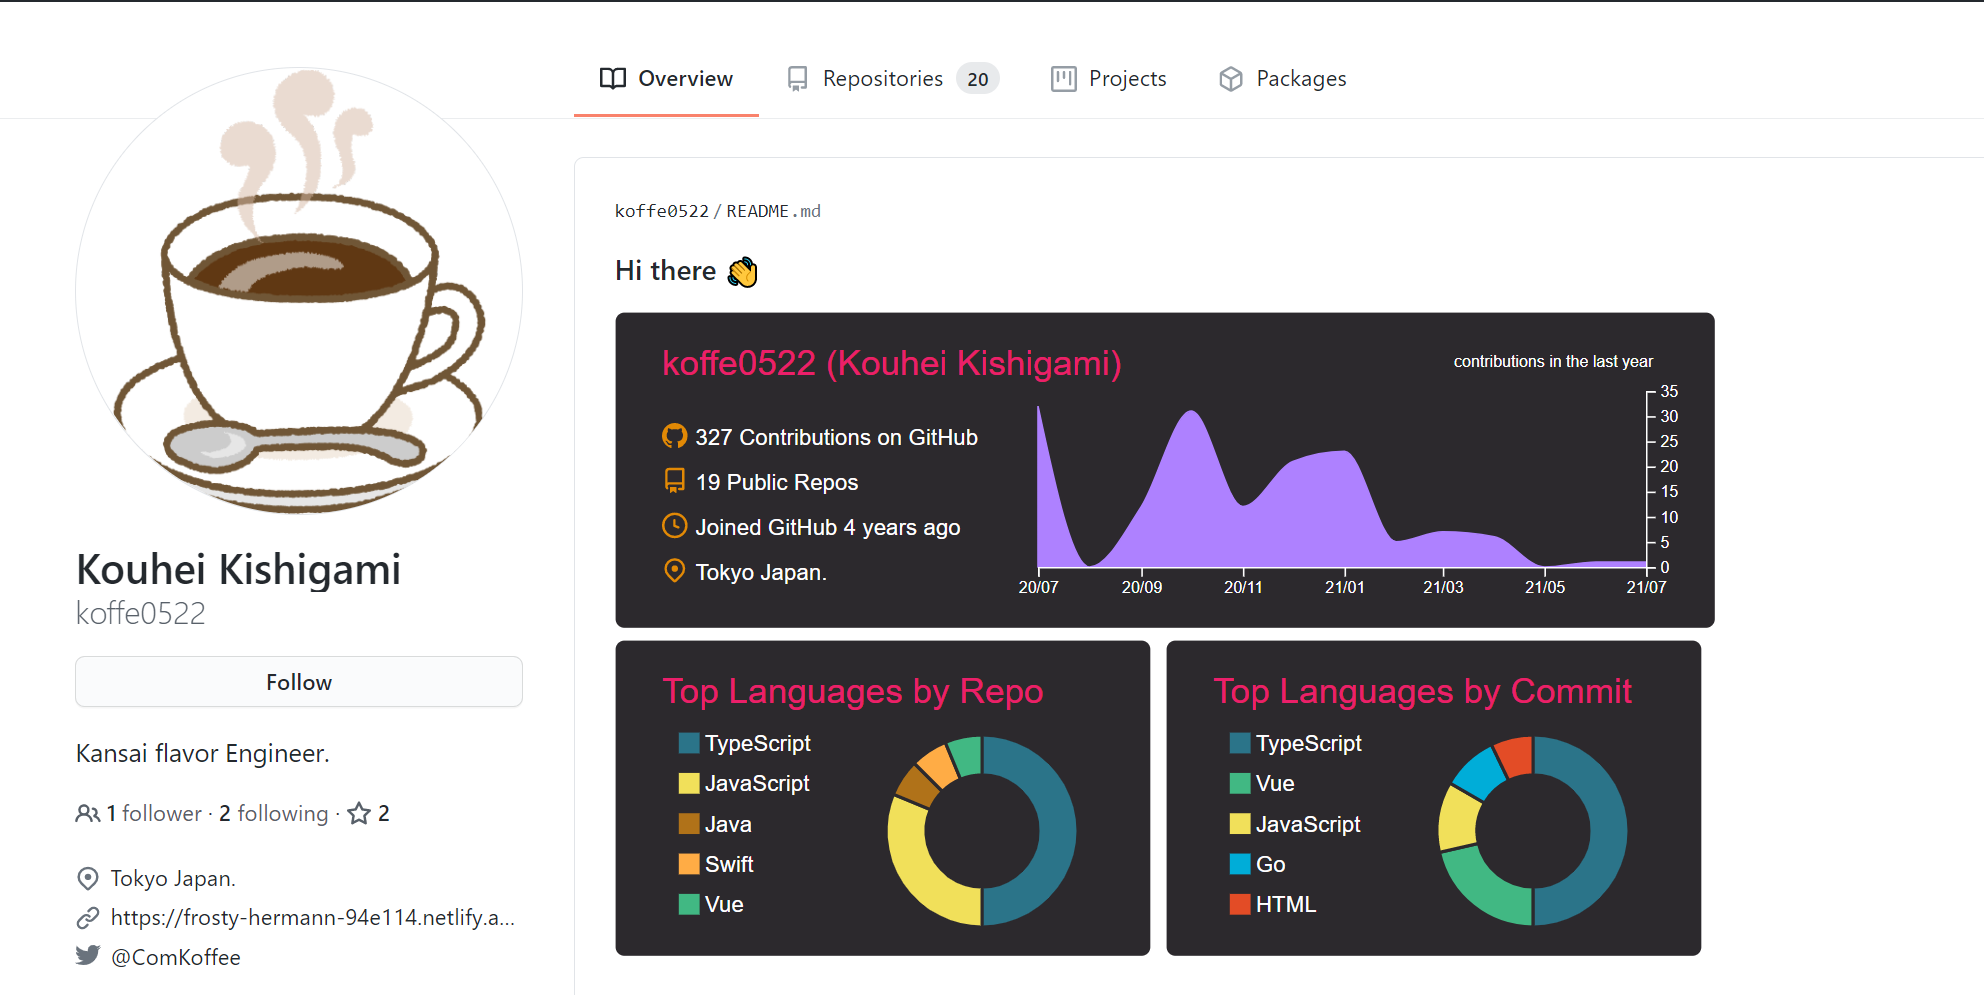Image resolution: width=1984 pixels, height=995 pixels.
Task: Click the TypeScript swatch in Languages by Repo
Action: tap(689, 743)
